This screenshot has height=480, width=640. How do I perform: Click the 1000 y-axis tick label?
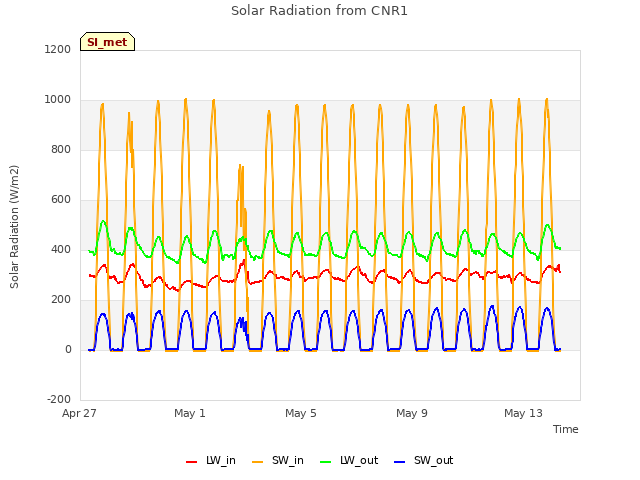[58, 100]
